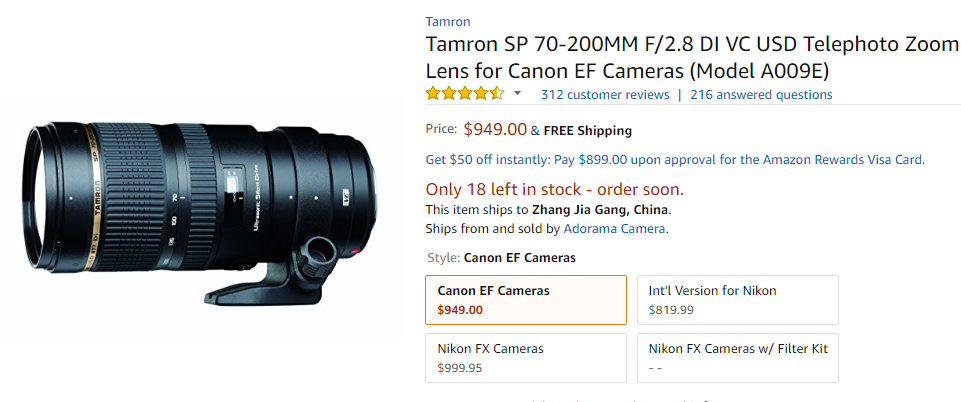This screenshot has height=402, width=961.
Task: Select the $819.99 price under Int'l Version
Action: pyautogui.click(x=671, y=310)
